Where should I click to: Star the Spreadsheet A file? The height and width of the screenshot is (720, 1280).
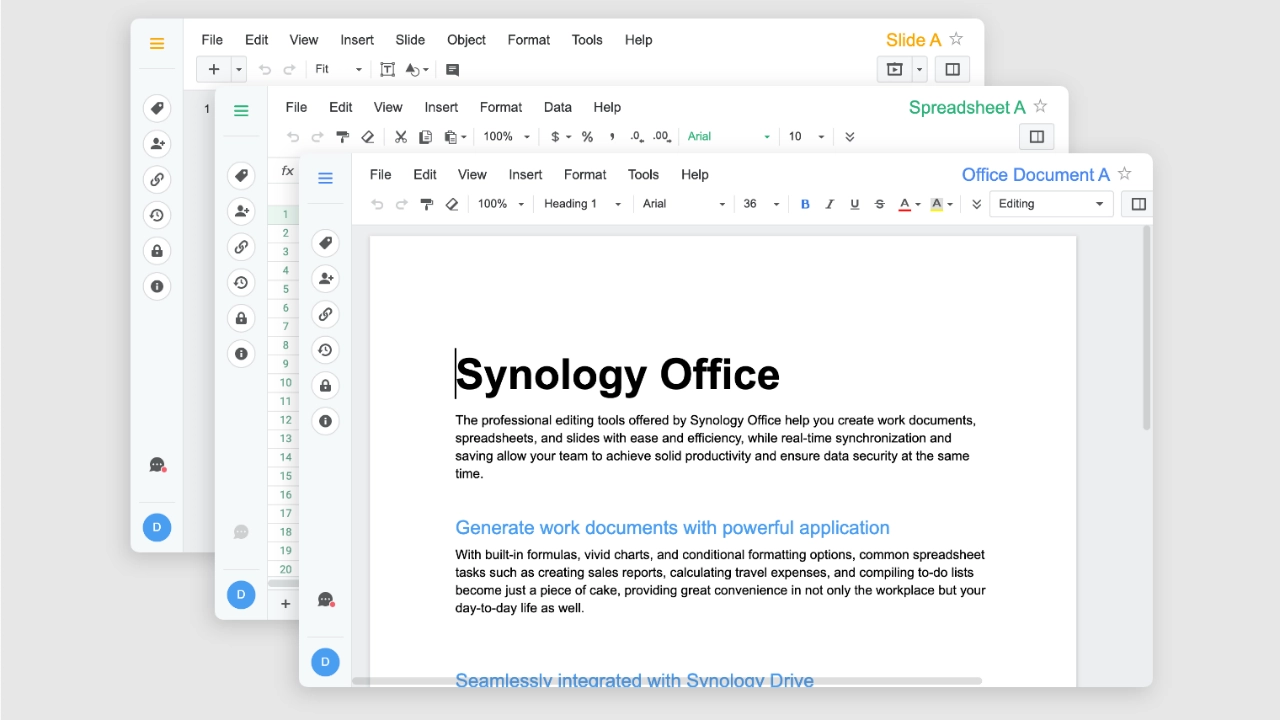point(1040,106)
